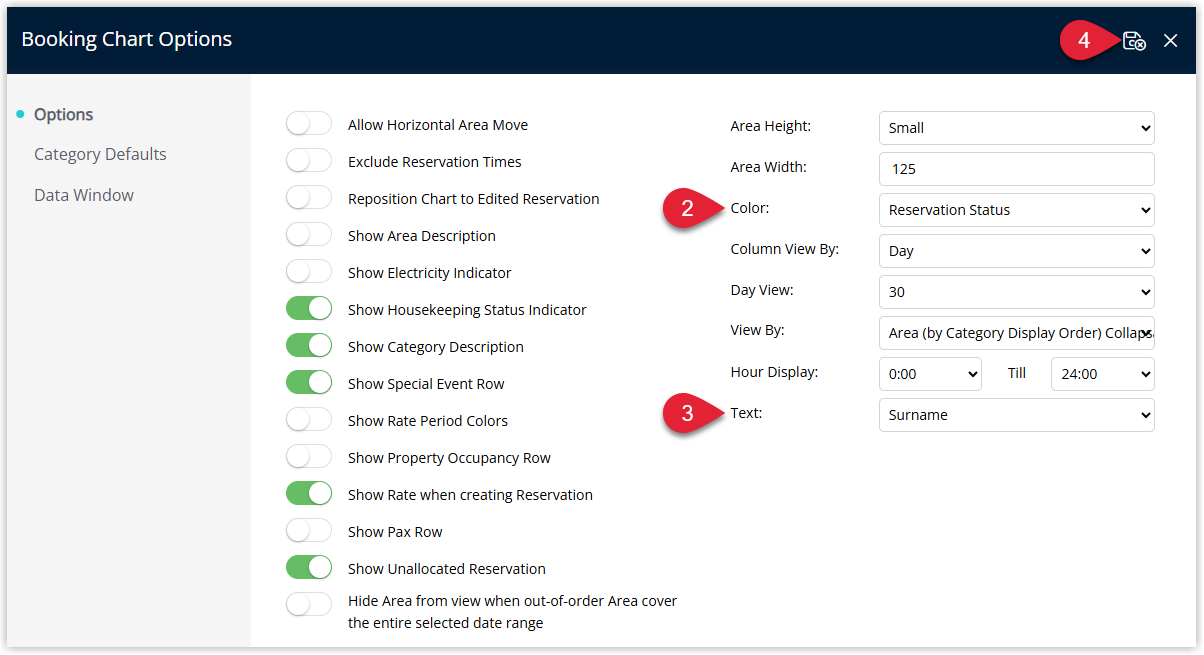Click the Hour Display label
The width and height of the screenshot is (1204, 655).
point(775,372)
